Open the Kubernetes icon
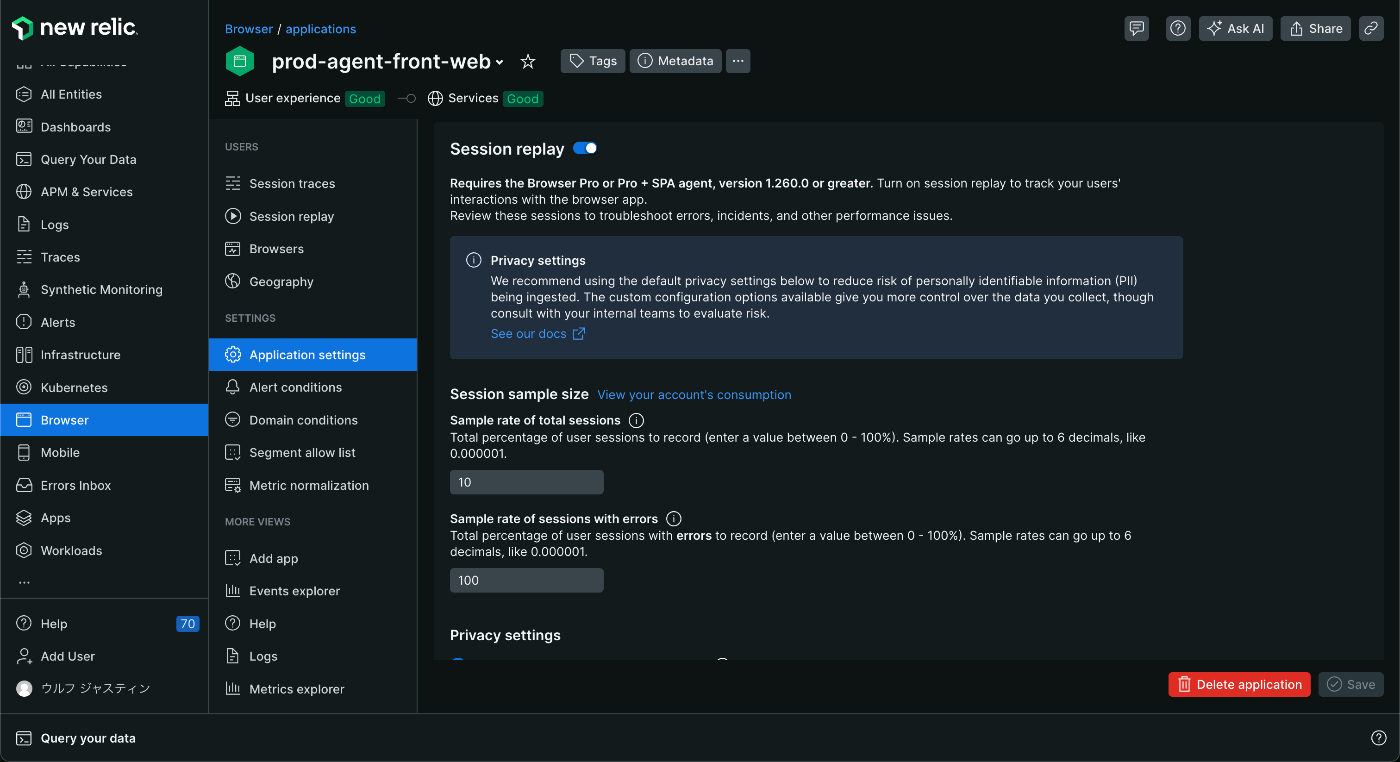 (24, 387)
